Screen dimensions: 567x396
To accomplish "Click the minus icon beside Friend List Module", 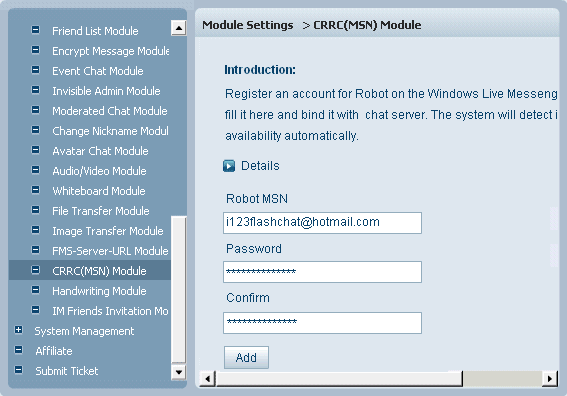I will coord(35,30).
